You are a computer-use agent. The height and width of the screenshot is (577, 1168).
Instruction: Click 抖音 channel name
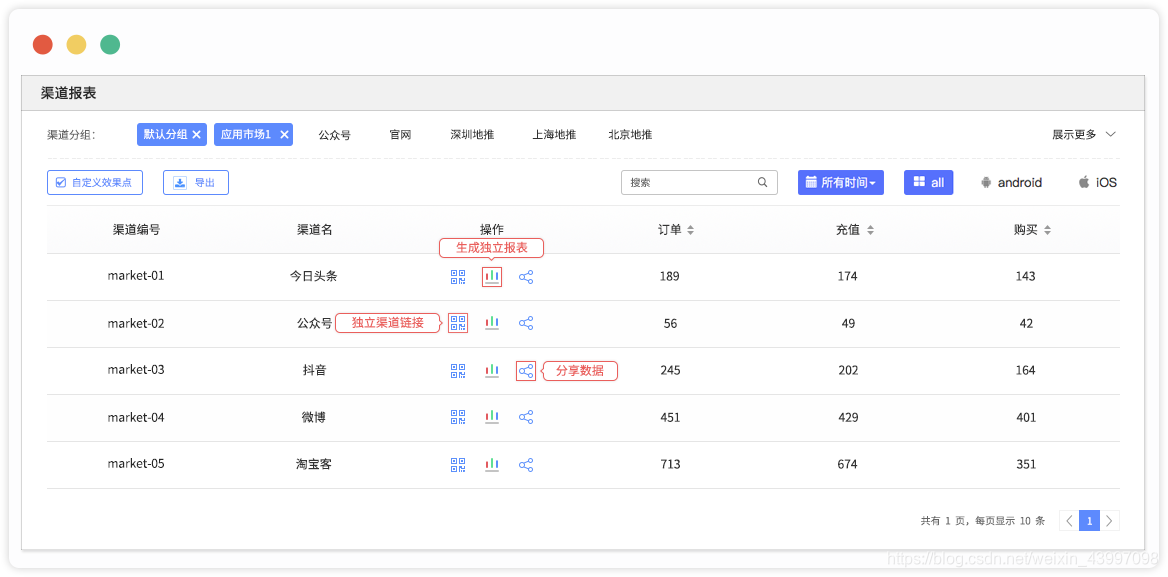[314, 370]
